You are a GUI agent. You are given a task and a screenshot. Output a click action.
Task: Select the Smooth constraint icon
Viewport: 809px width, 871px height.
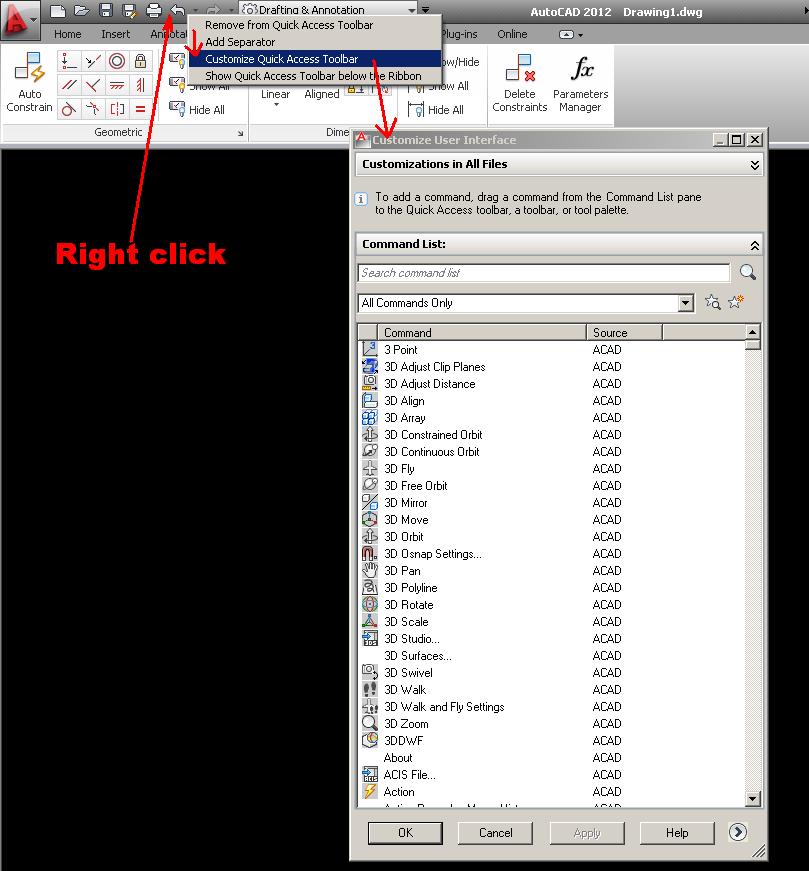pos(93,109)
